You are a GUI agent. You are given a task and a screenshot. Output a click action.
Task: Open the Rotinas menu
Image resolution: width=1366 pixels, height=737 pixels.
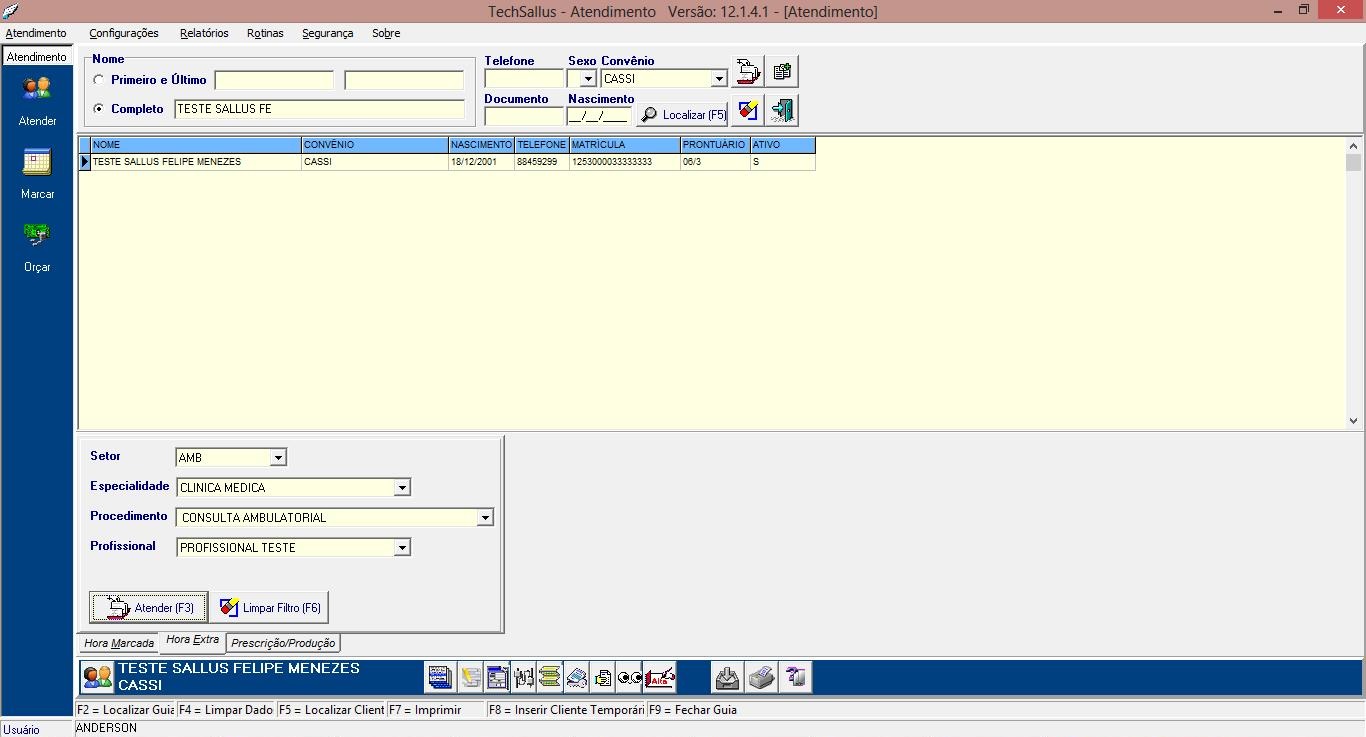pyautogui.click(x=265, y=33)
